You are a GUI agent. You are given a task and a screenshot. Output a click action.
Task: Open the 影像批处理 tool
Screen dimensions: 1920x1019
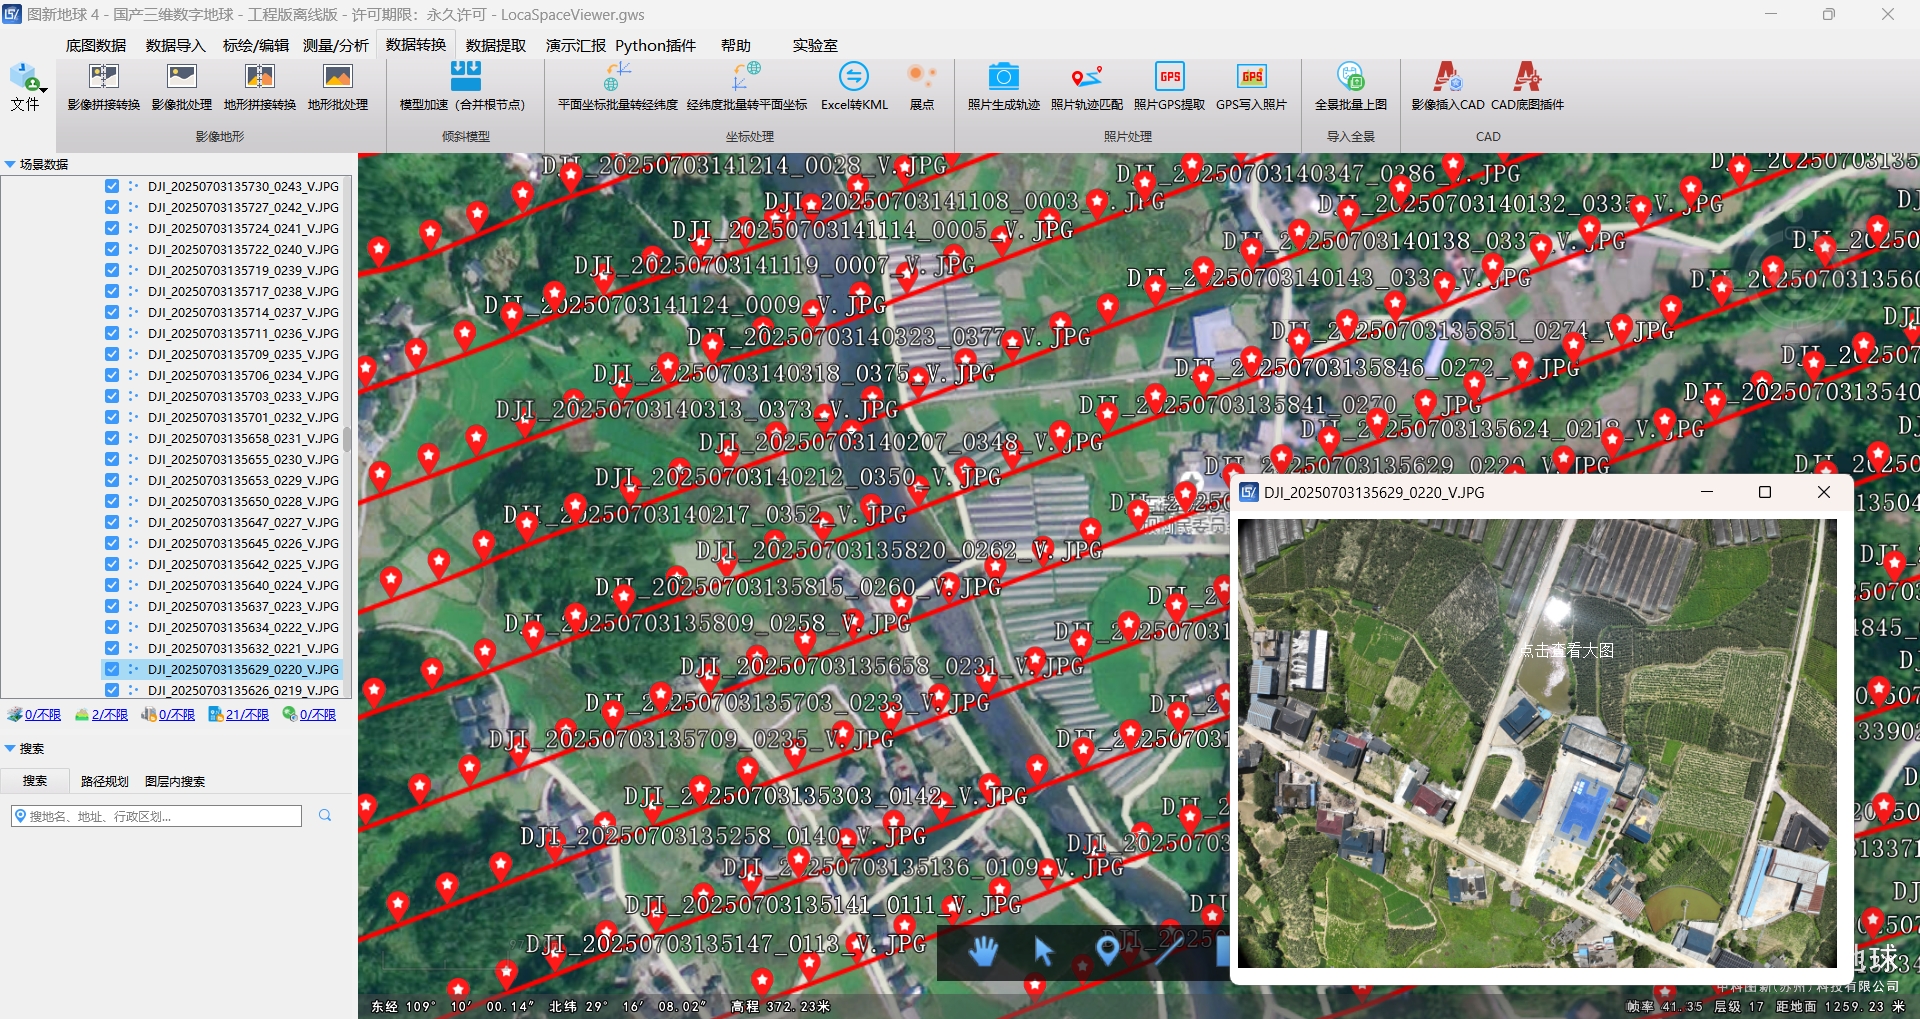pos(182,86)
